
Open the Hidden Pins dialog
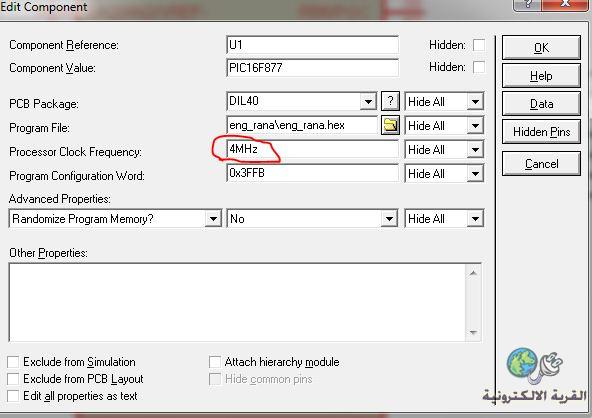pos(541,132)
